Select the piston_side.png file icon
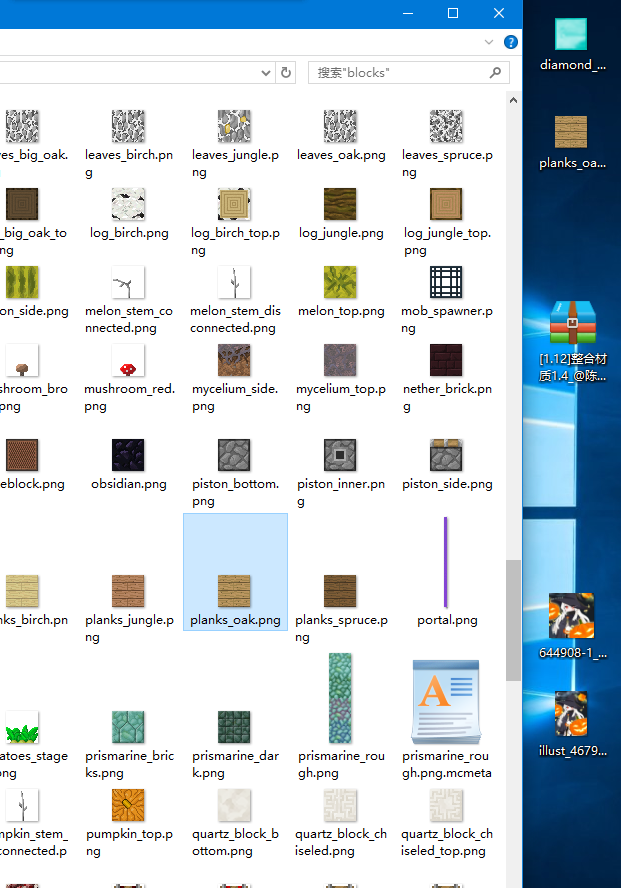 pyautogui.click(x=446, y=455)
